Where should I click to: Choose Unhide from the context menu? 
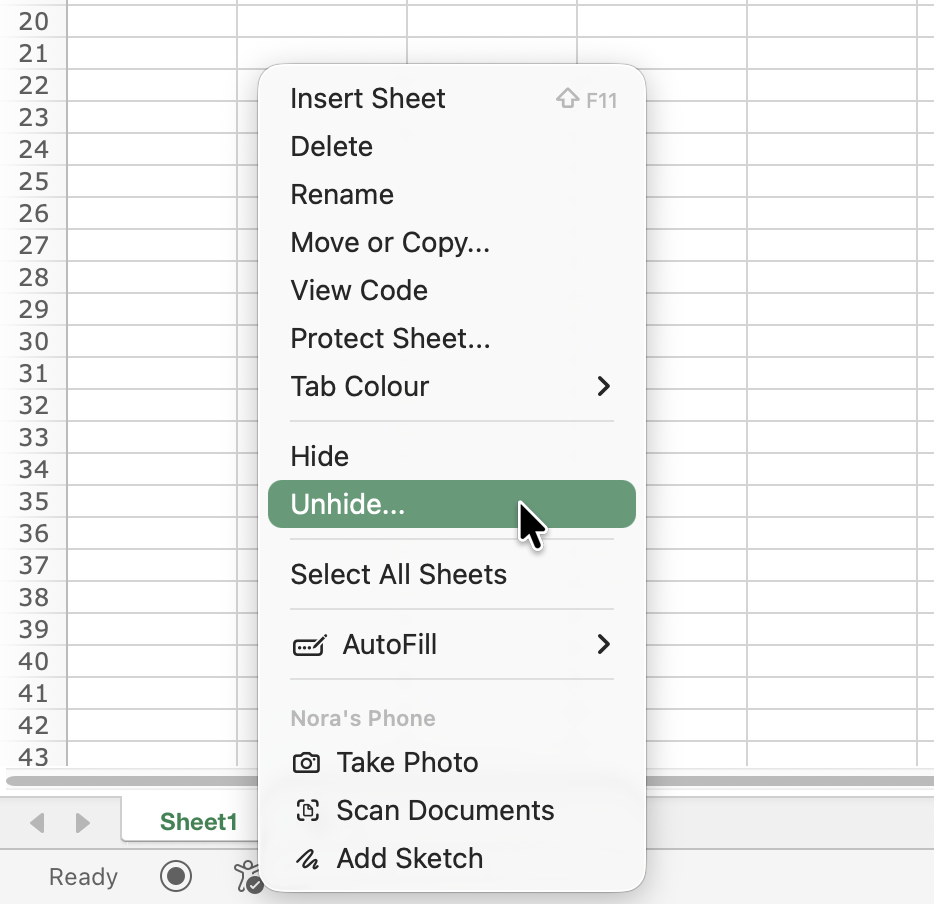[x=348, y=505]
